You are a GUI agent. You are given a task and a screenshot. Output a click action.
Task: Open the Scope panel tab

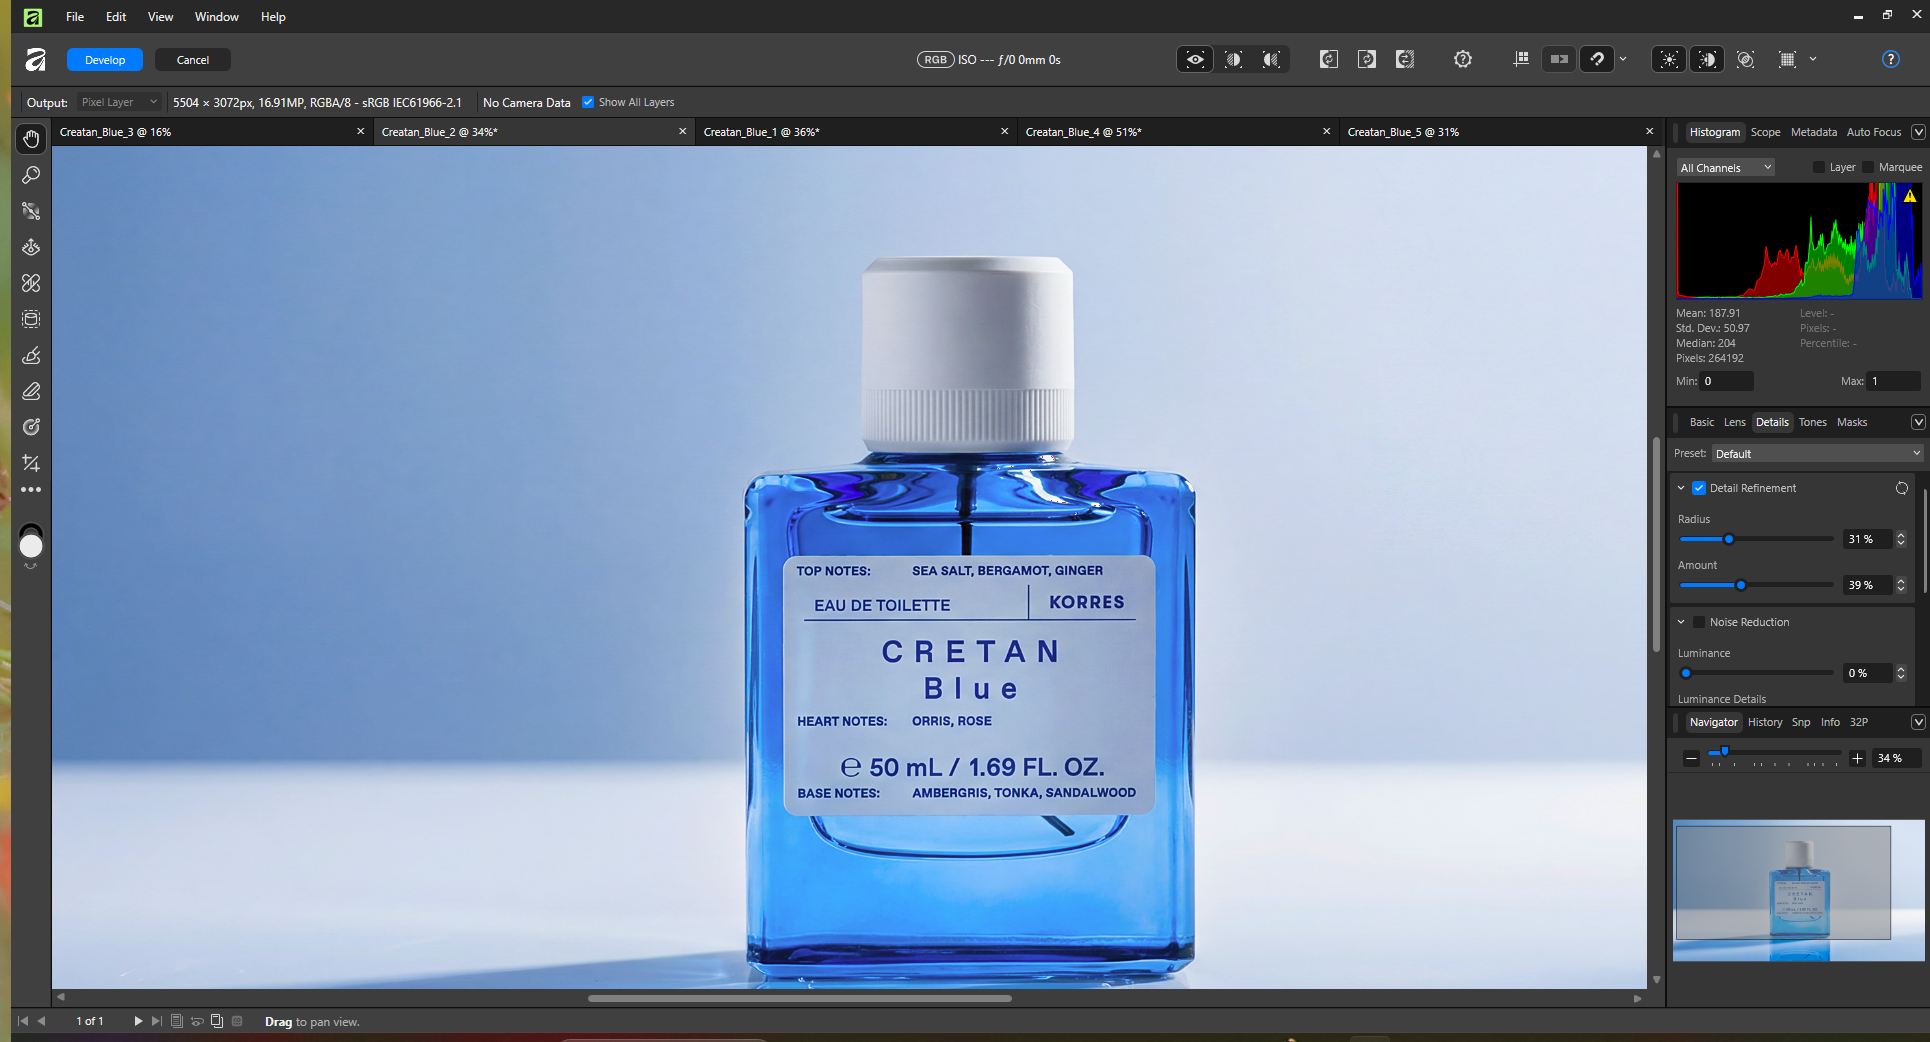point(1765,132)
